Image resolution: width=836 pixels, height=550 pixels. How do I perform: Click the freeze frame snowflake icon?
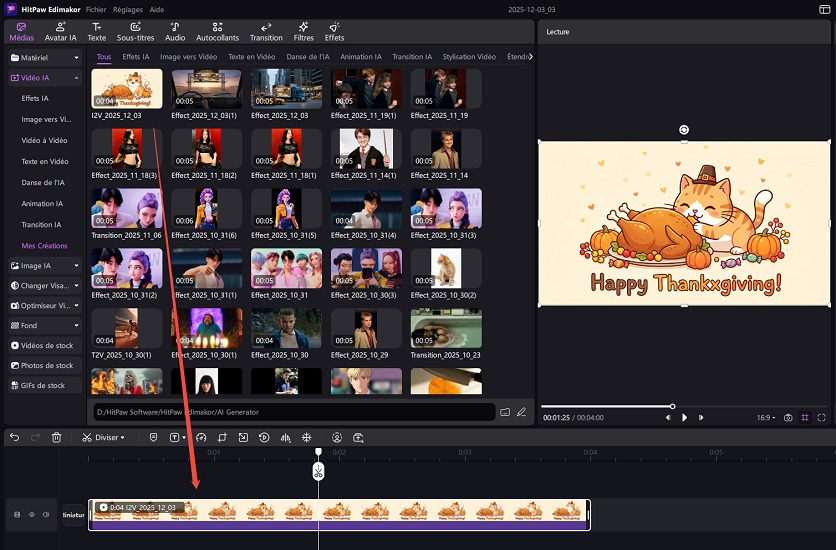click(306, 437)
